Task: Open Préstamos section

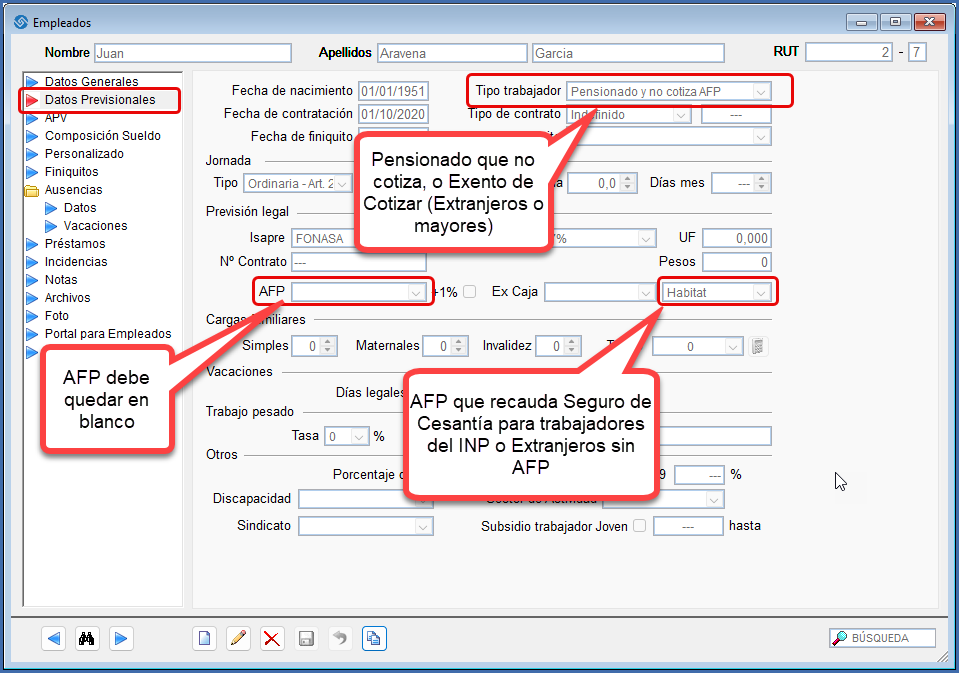Action: pos(75,244)
